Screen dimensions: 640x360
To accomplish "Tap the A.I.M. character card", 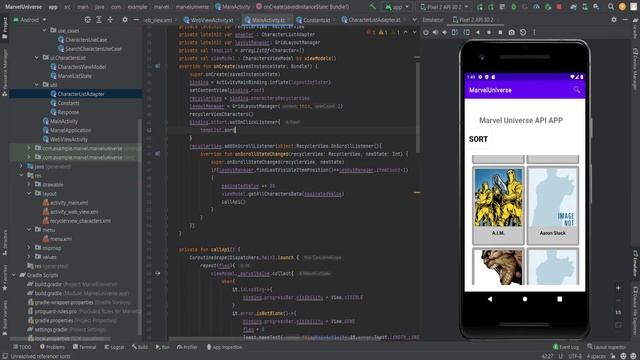I will click(x=498, y=205).
